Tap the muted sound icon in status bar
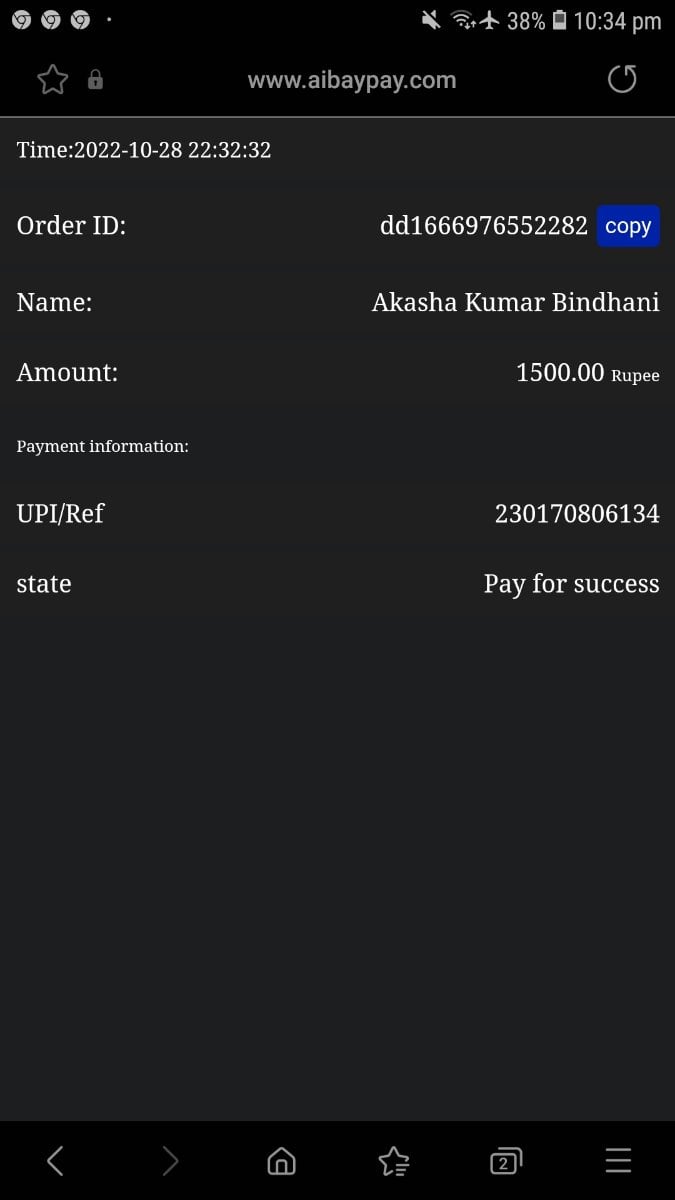Viewport: 675px width, 1200px height. (x=432, y=20)
